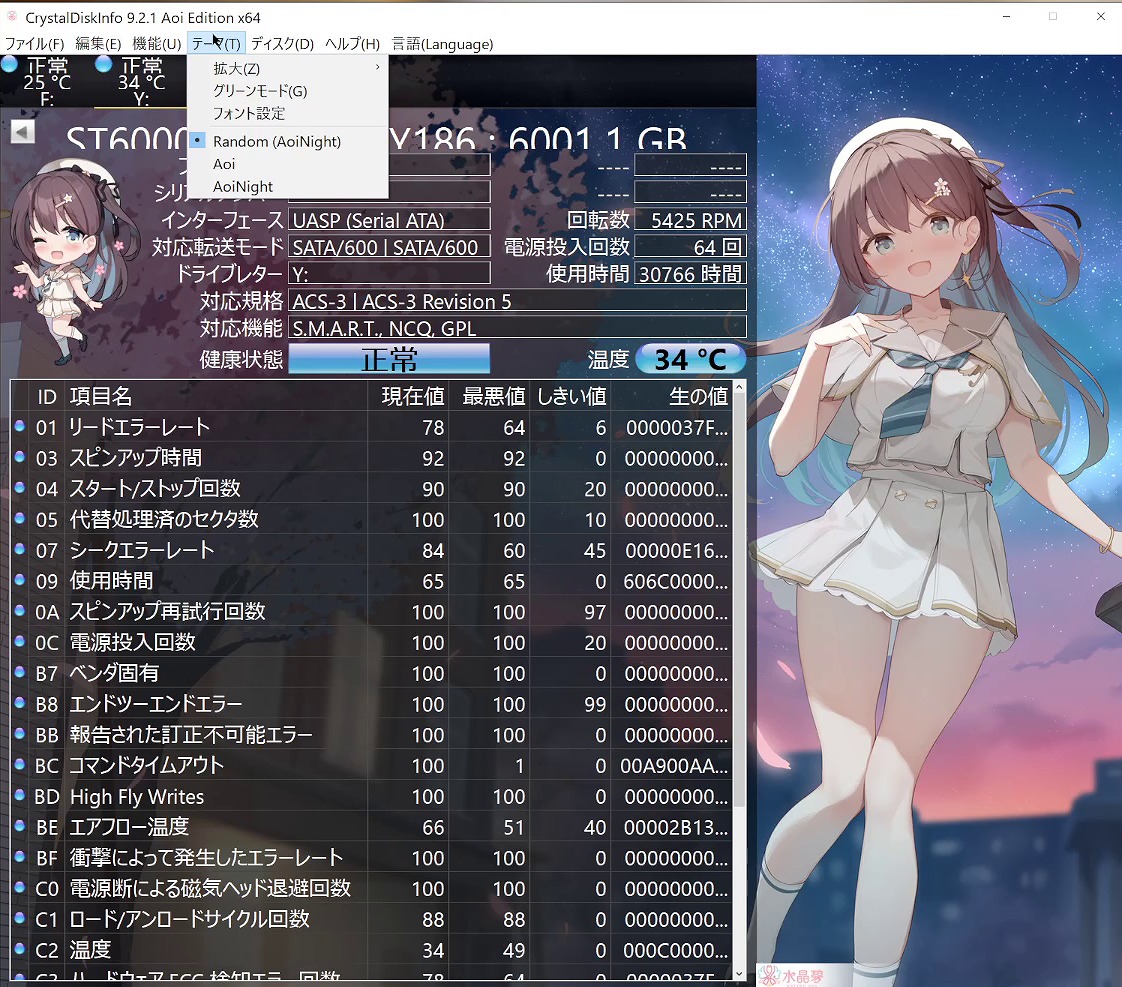The height and width of the screenshot is (987, 1122).
Task: Click status dot for B7 ベンダ固有
Action: pos(20,672)
